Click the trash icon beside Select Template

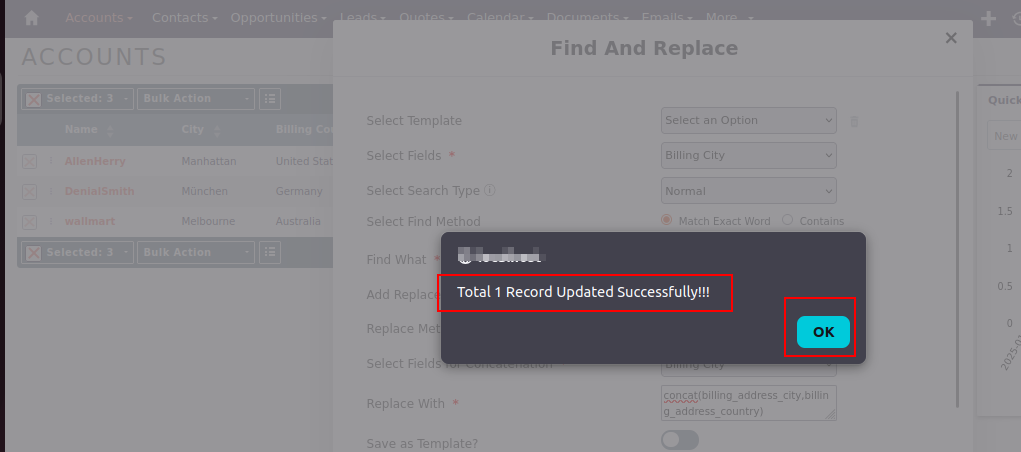[x=854, y=121]
